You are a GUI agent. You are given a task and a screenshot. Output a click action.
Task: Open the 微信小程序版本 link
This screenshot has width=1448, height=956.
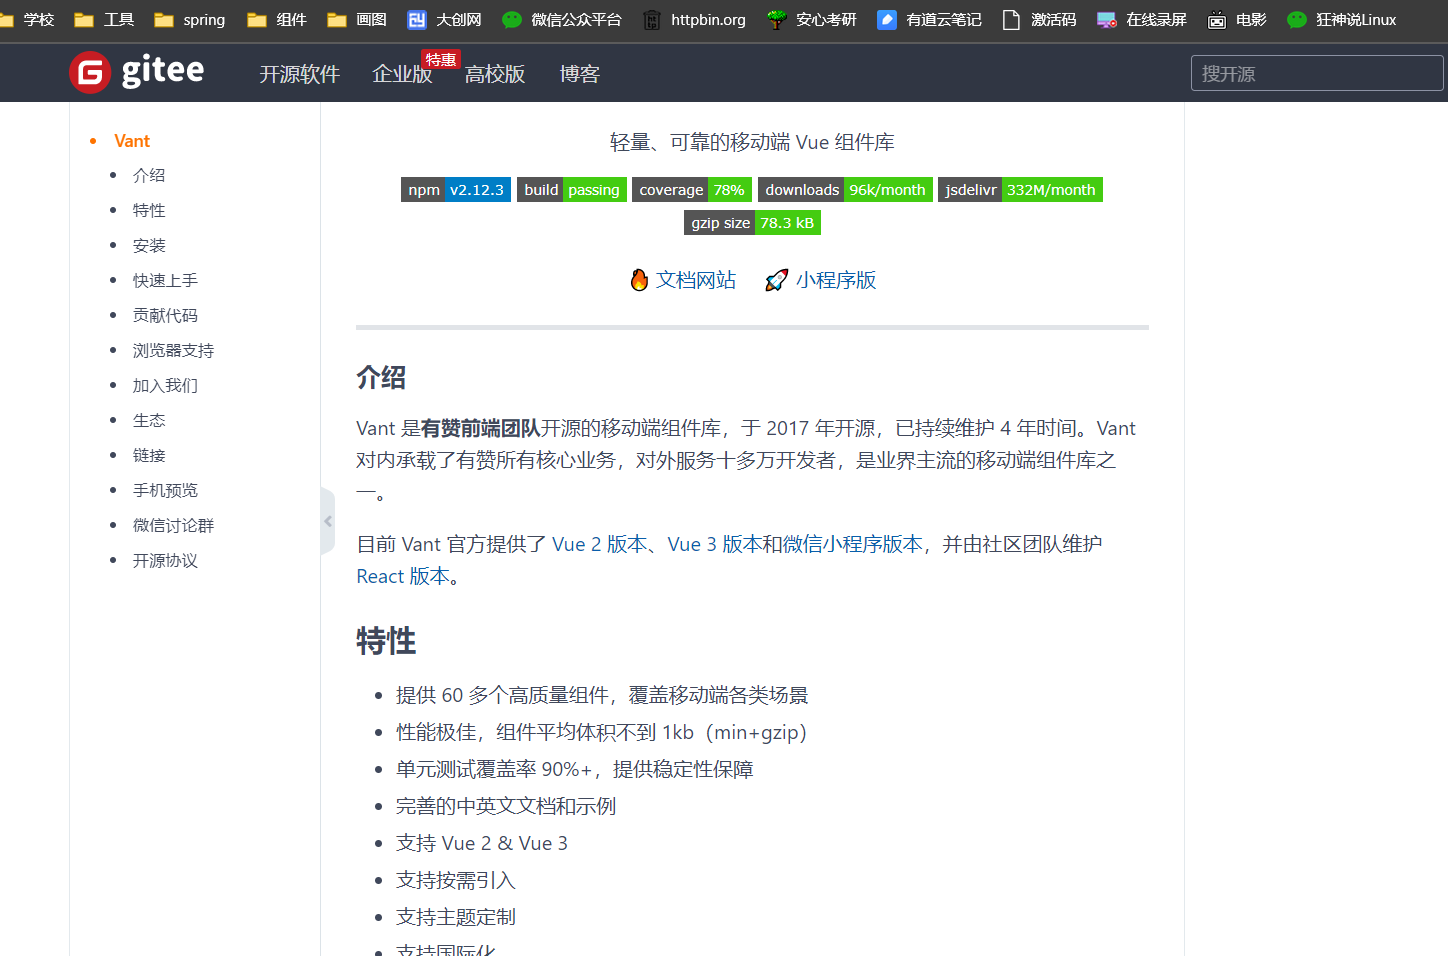point(852,544)
